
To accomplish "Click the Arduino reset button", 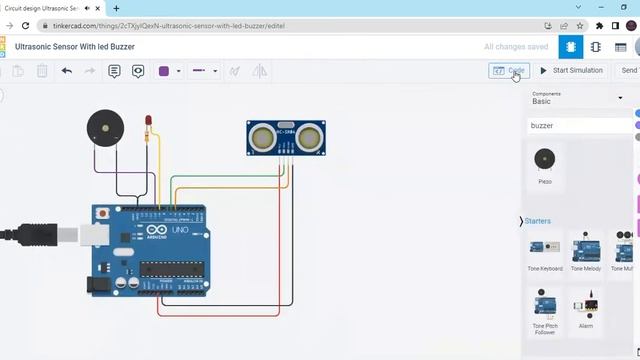I will [x=102, y=213].
